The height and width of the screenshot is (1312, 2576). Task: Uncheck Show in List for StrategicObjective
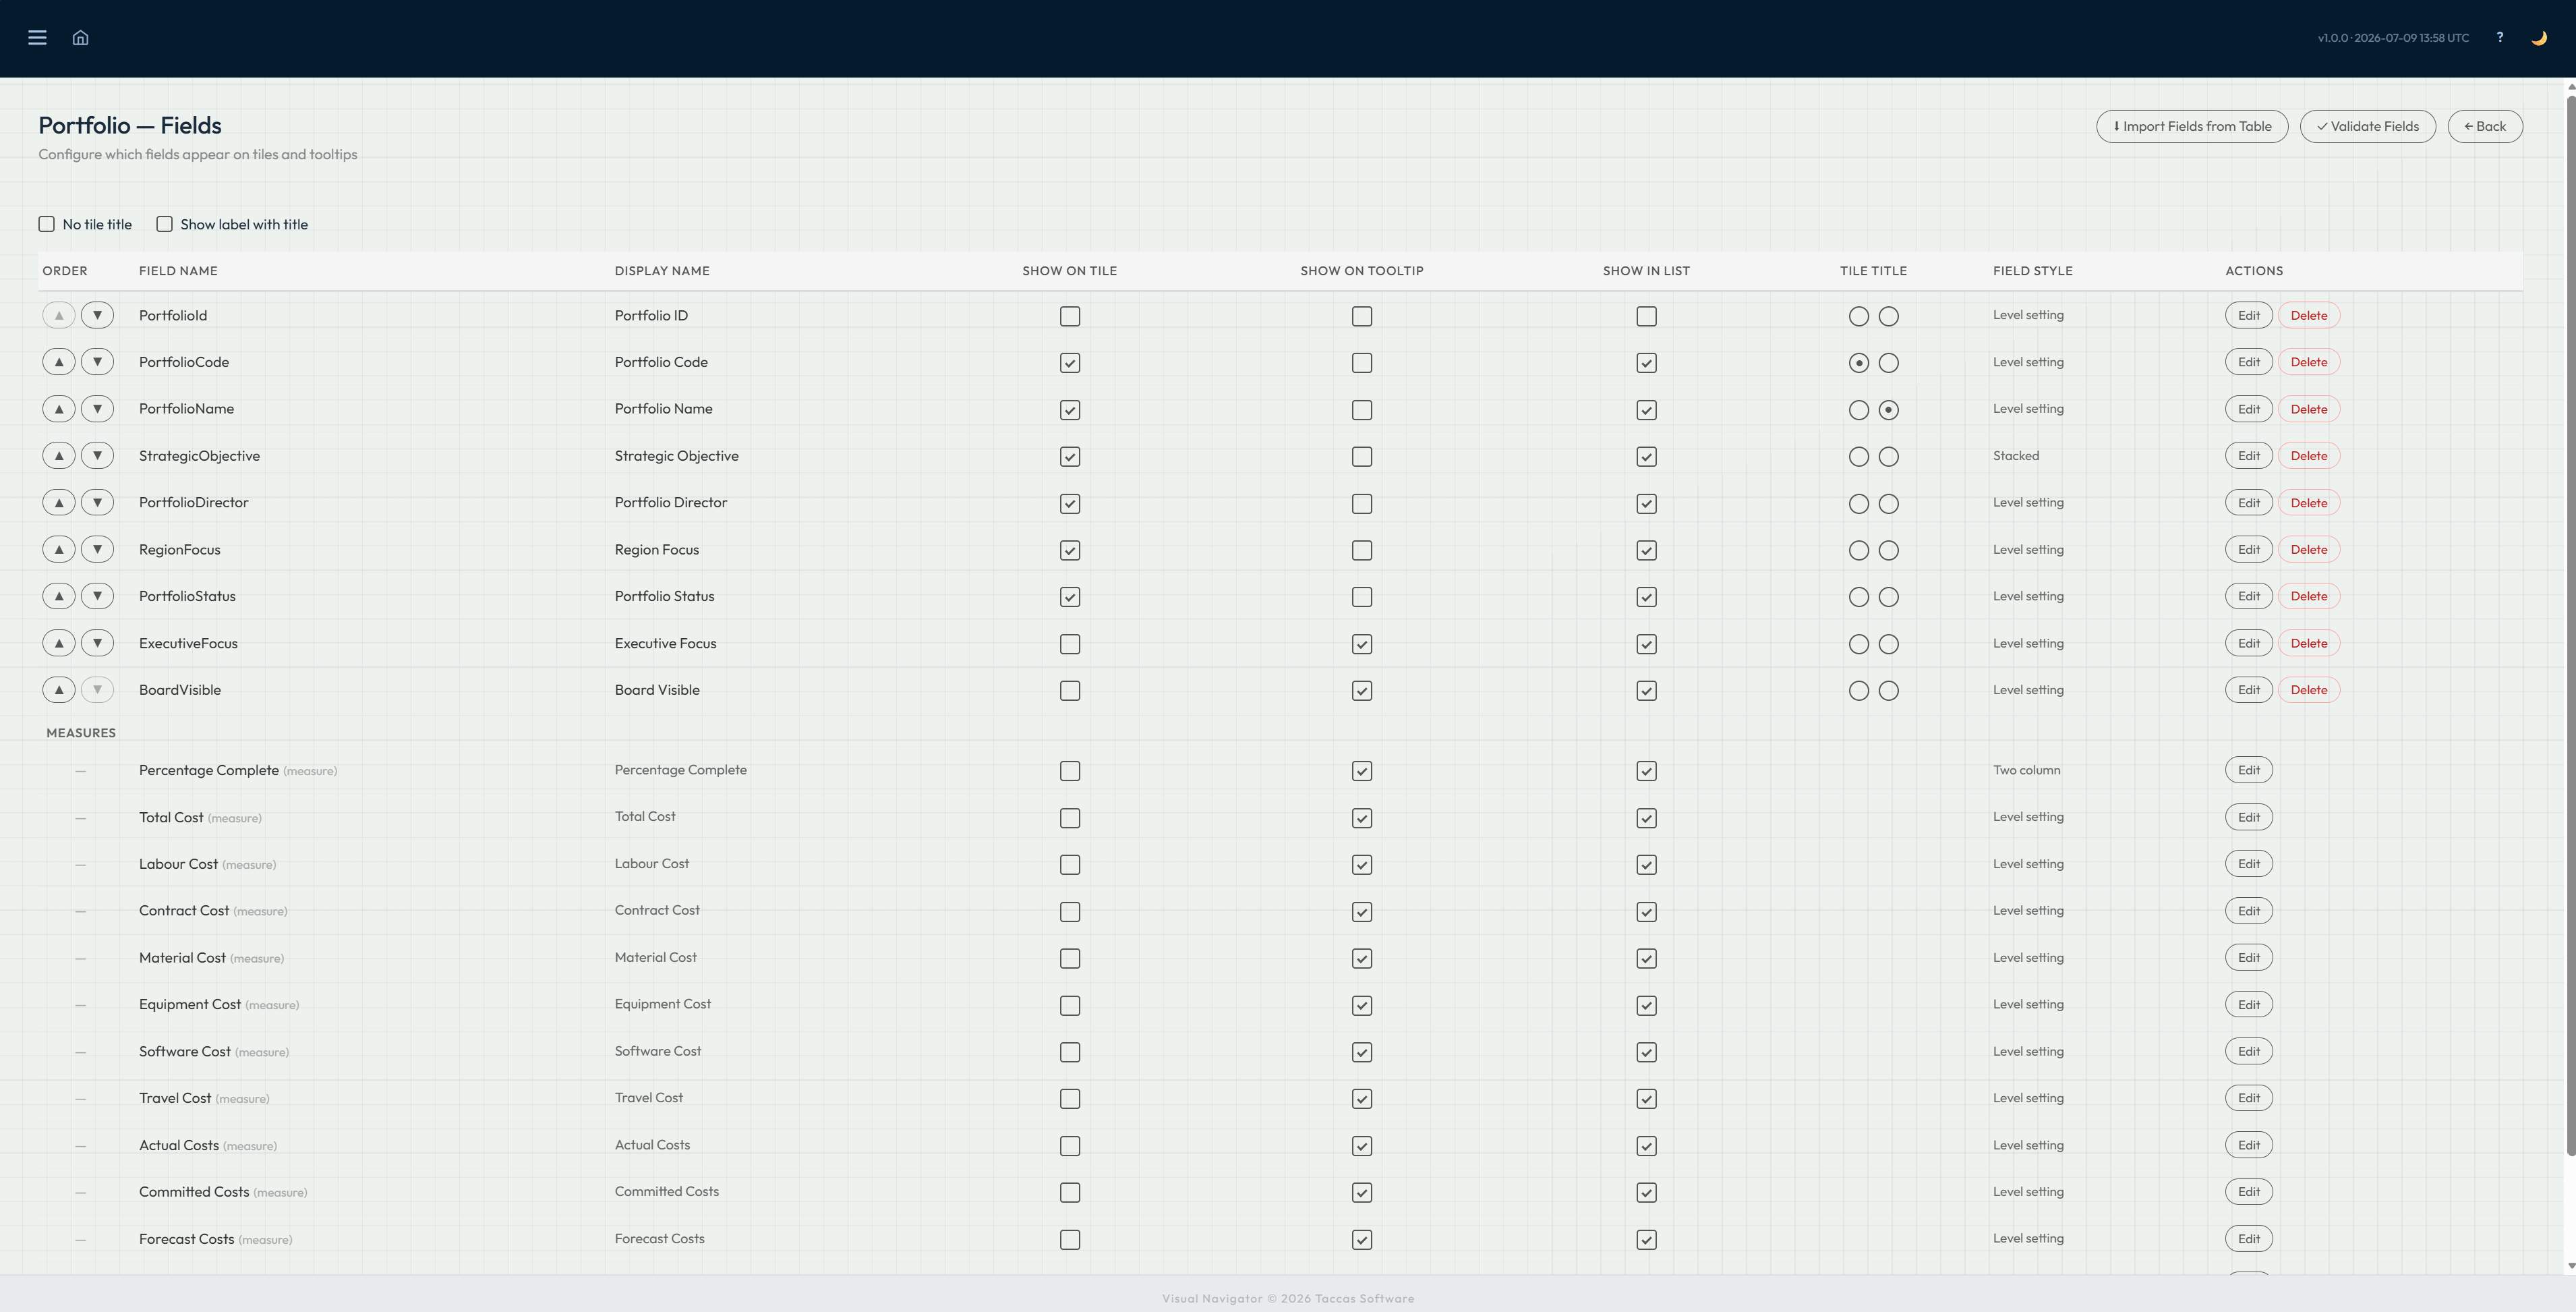click(1647, 457)
